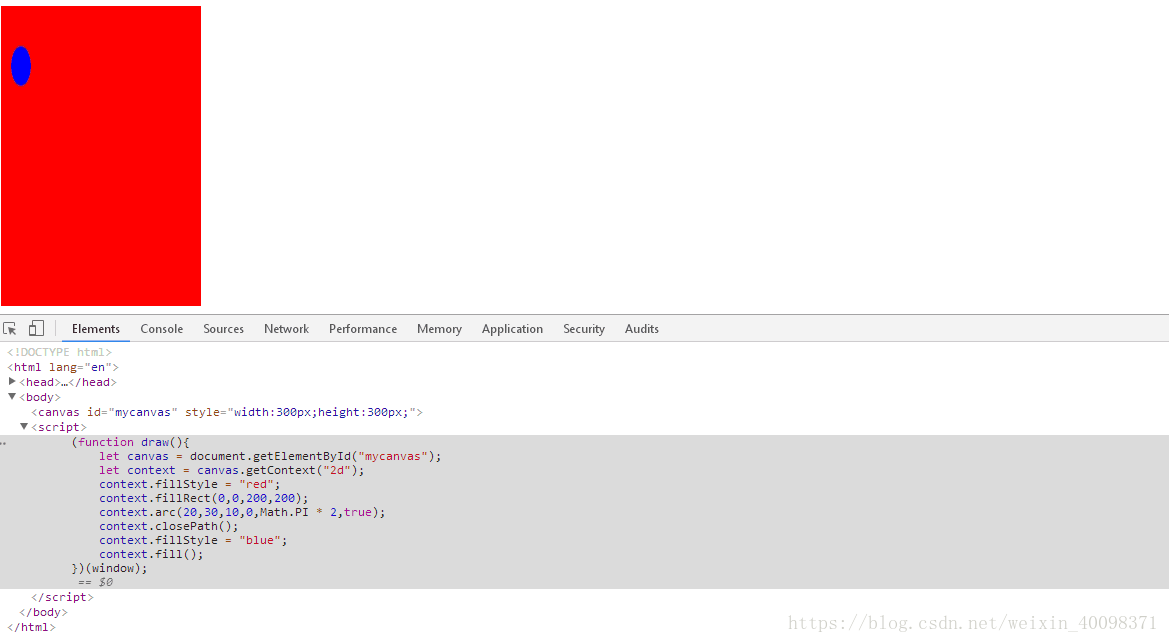
Task: Switch to the Elements tab
Action: (95, 329)
